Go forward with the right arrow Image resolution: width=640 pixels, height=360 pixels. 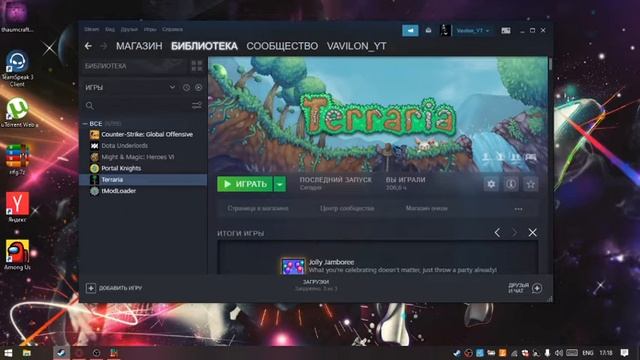[x=104, y=46]
